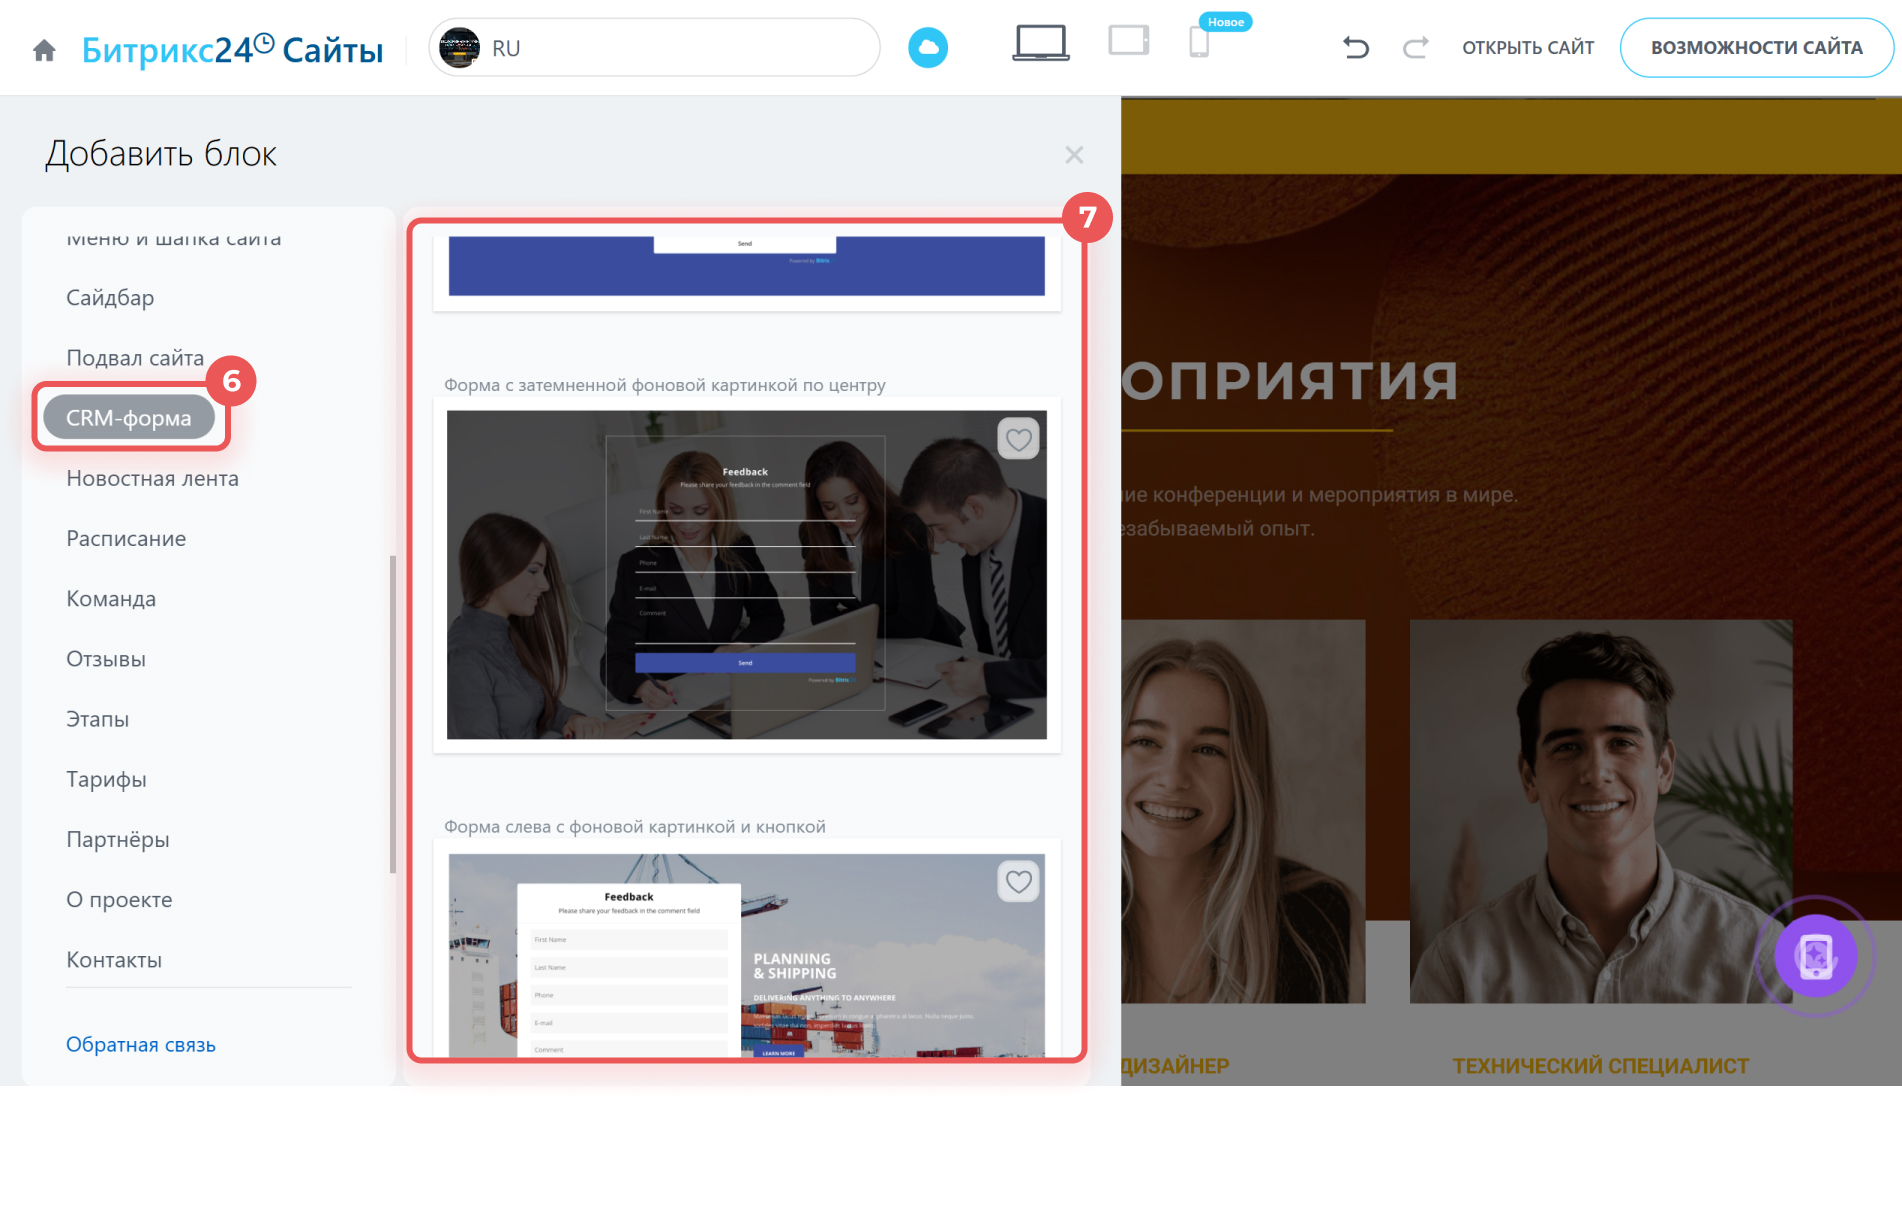Screen dimensions: 1902x1215
Task: Switch to tablet preview mode
Action: coord(1128,42)
